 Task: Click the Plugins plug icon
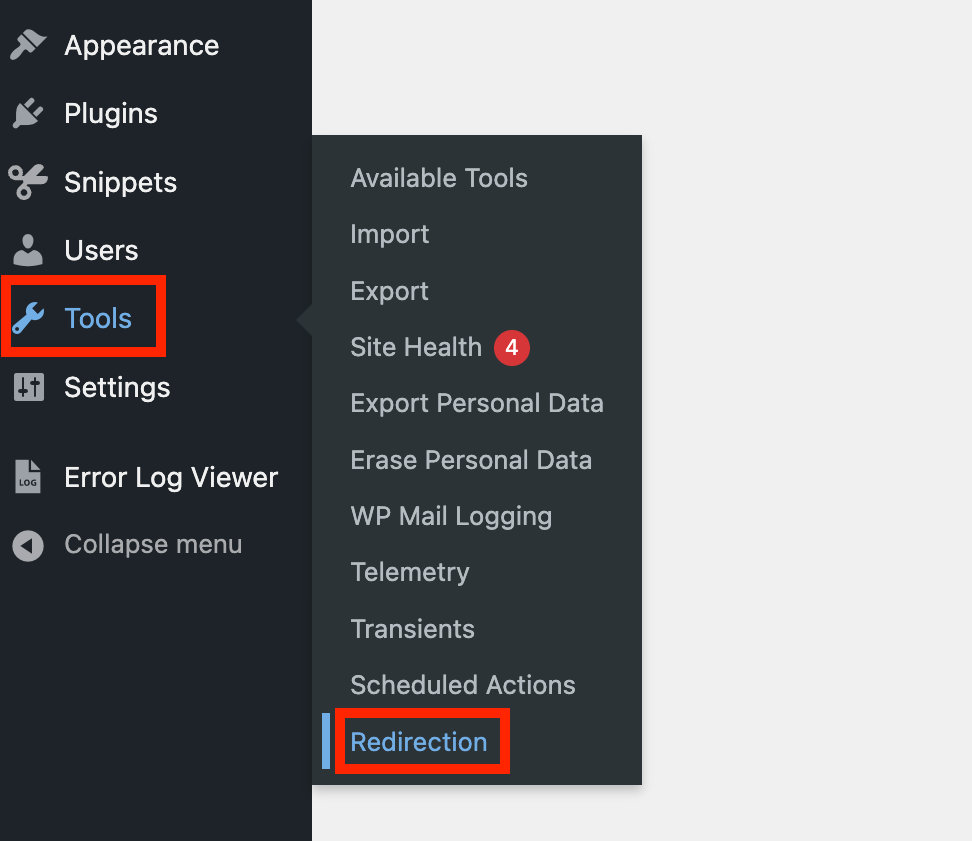pyautogui.click(x=28, y=113)
